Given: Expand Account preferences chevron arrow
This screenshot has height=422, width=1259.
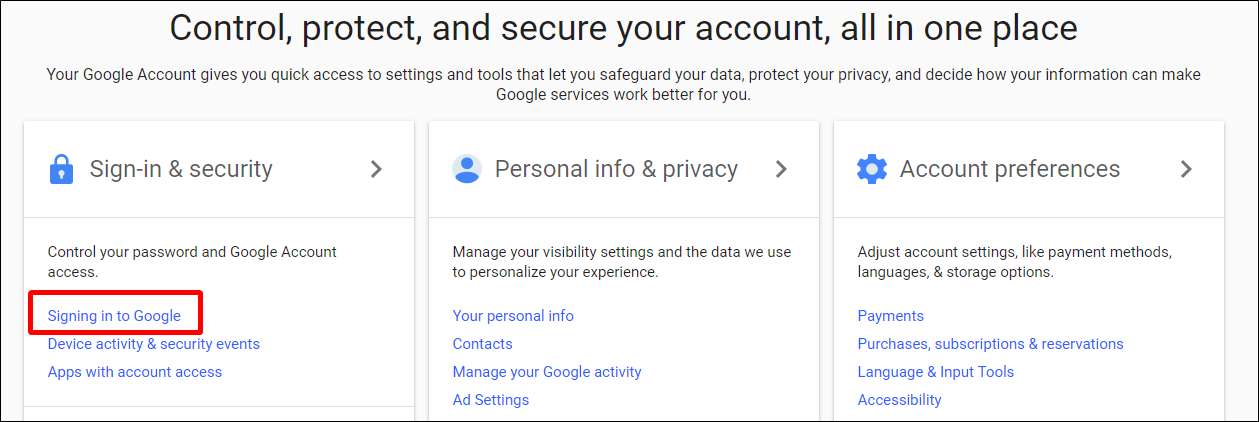Looking at the screenshot, I should click(1186, 169).
